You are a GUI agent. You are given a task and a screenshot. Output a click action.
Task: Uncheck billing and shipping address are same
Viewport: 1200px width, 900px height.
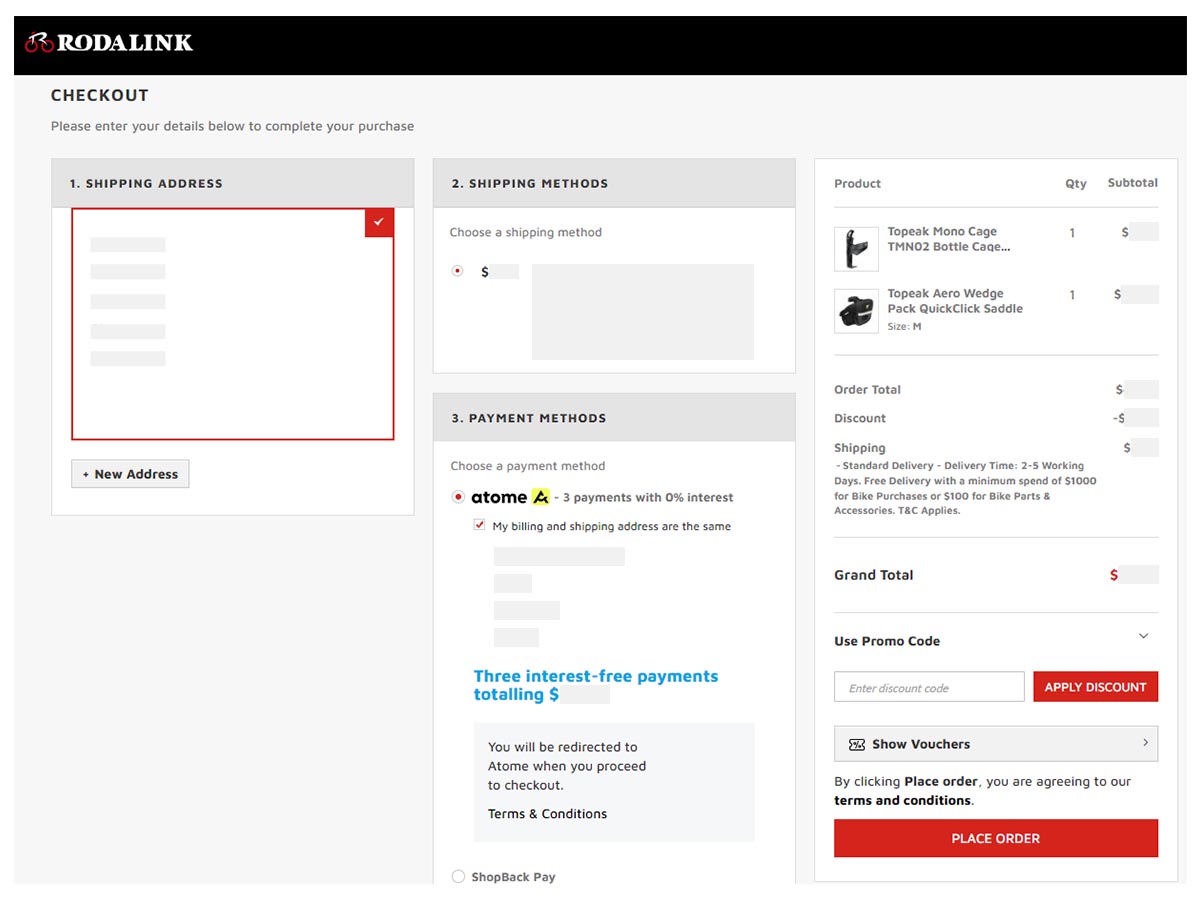(x=480, y=526)
